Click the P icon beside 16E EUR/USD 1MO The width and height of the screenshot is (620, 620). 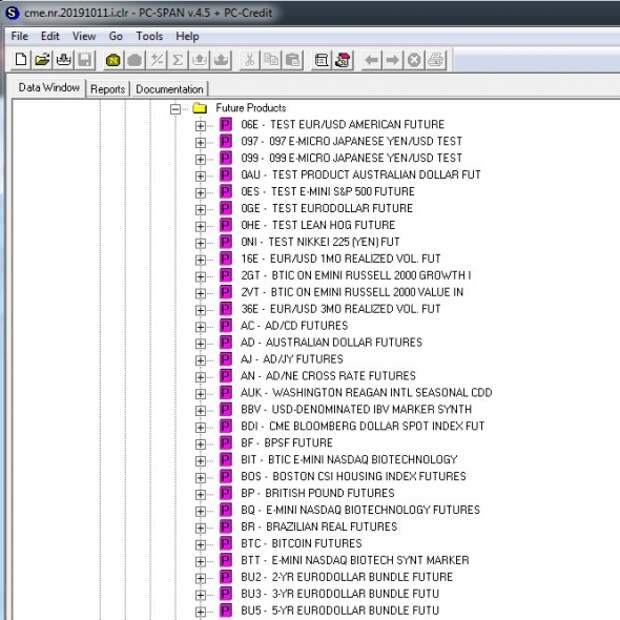click(x=226, y=259)
